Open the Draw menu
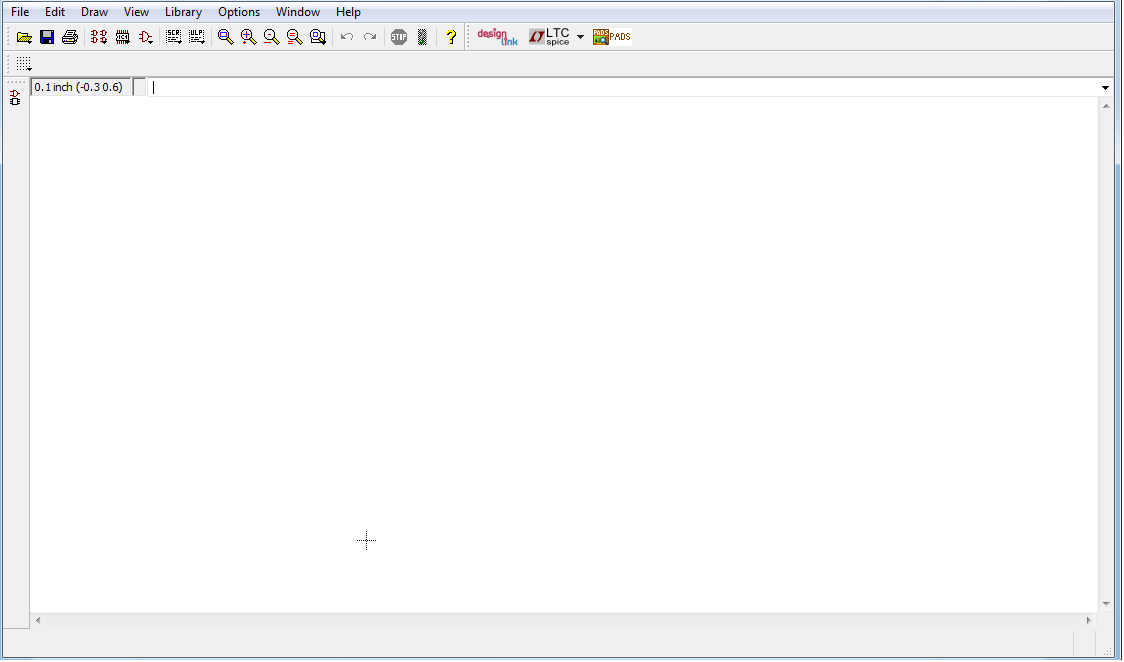 94,12
